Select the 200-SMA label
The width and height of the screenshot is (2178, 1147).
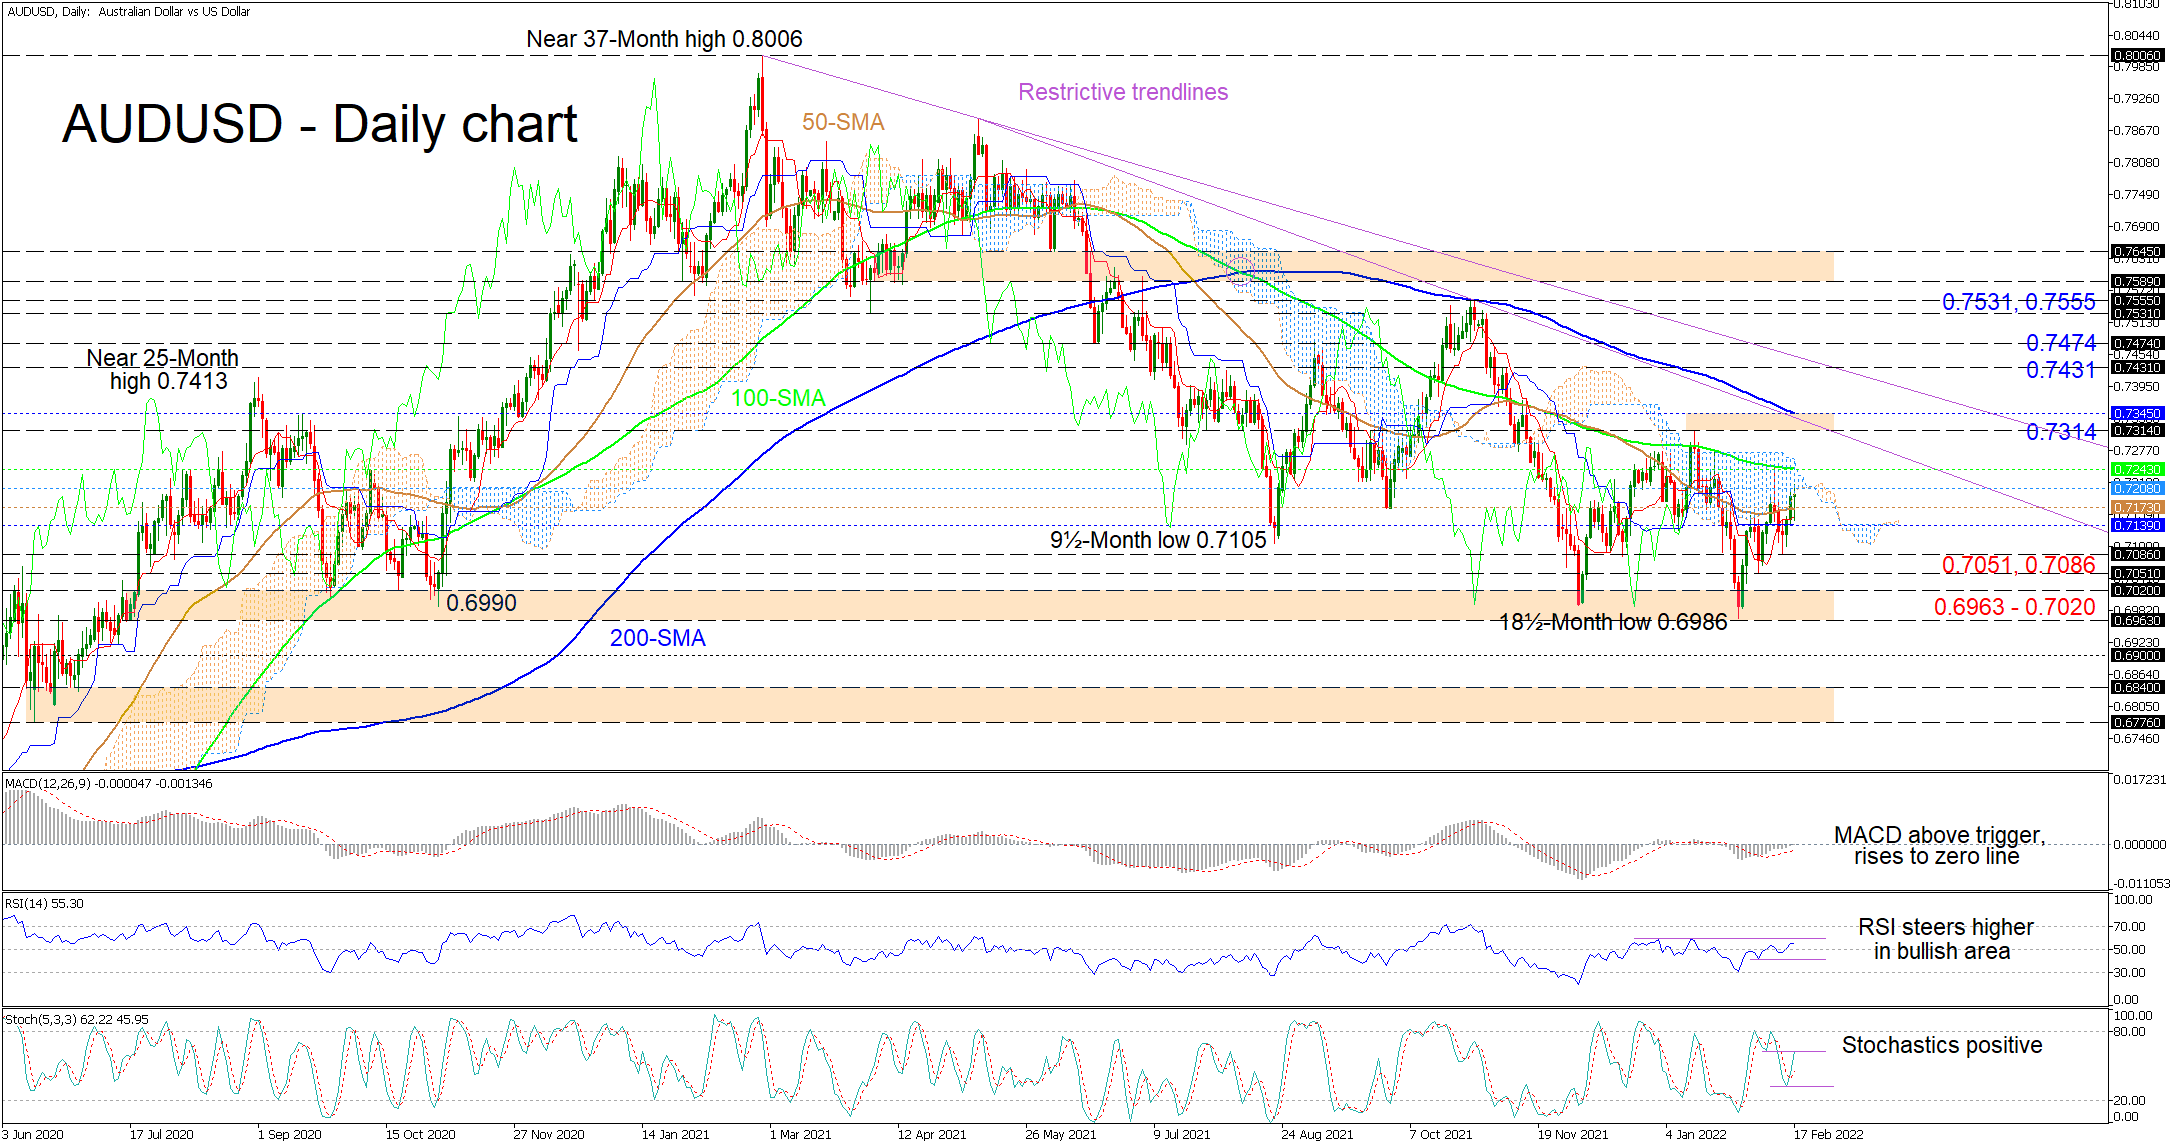[657, 638]
